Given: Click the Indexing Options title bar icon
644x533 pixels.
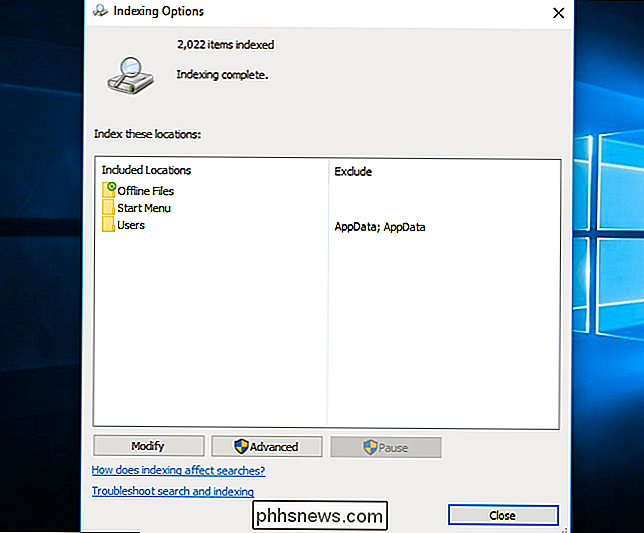Looking at the screenshot, I should [x=101, y=11].
